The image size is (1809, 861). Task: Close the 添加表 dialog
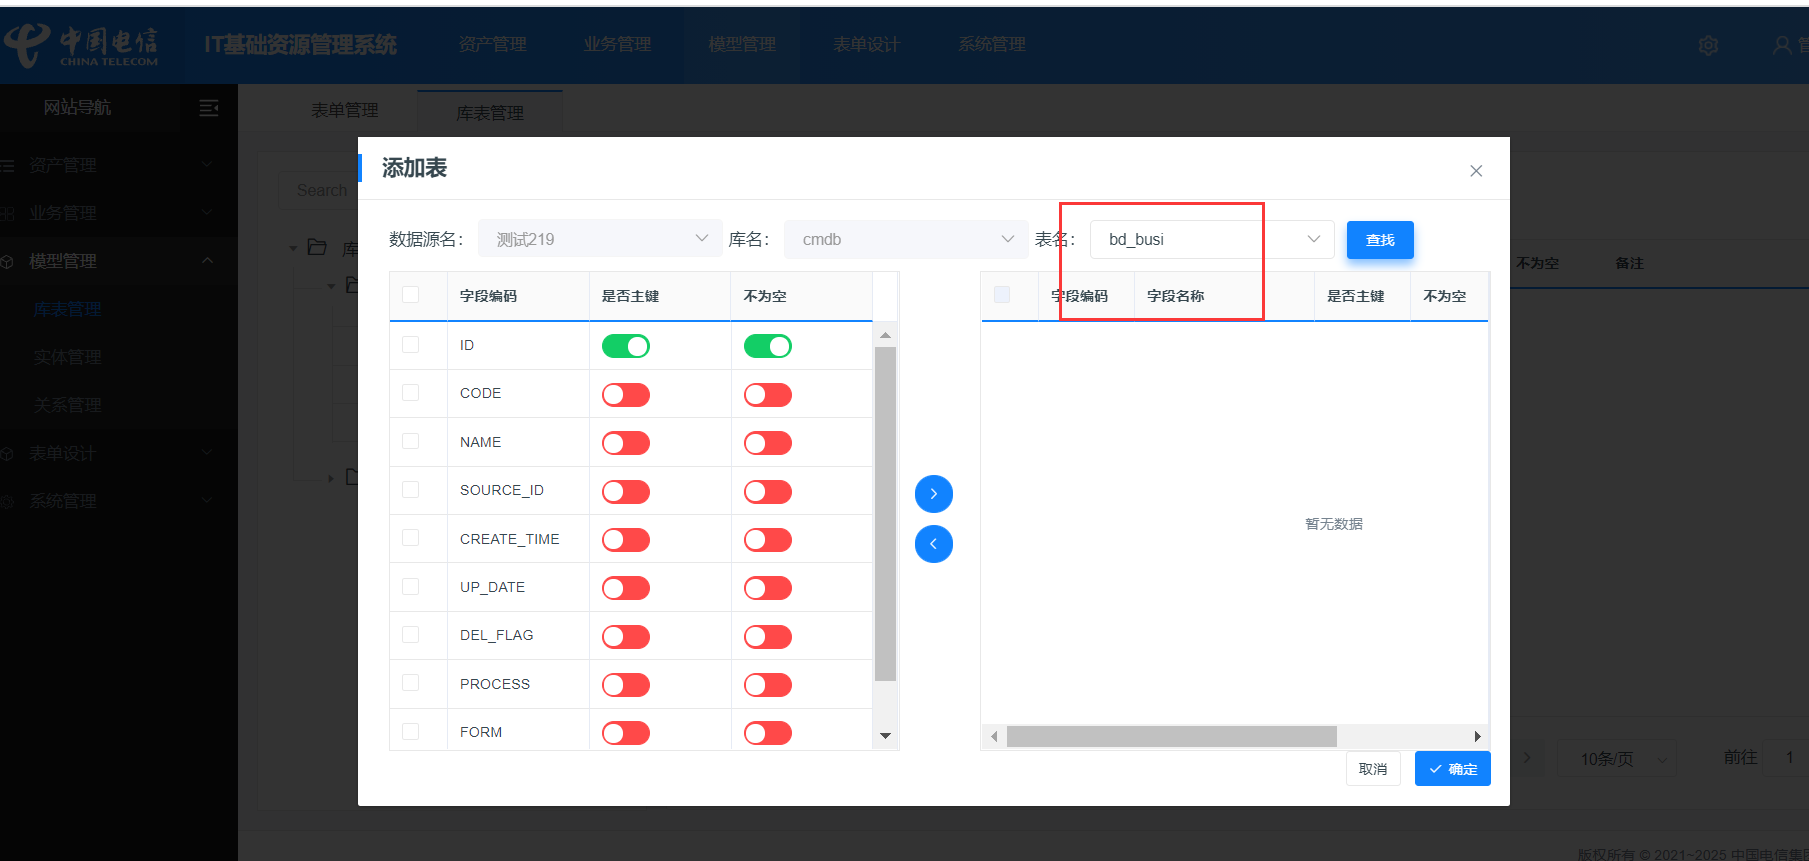click(1476, 171)
